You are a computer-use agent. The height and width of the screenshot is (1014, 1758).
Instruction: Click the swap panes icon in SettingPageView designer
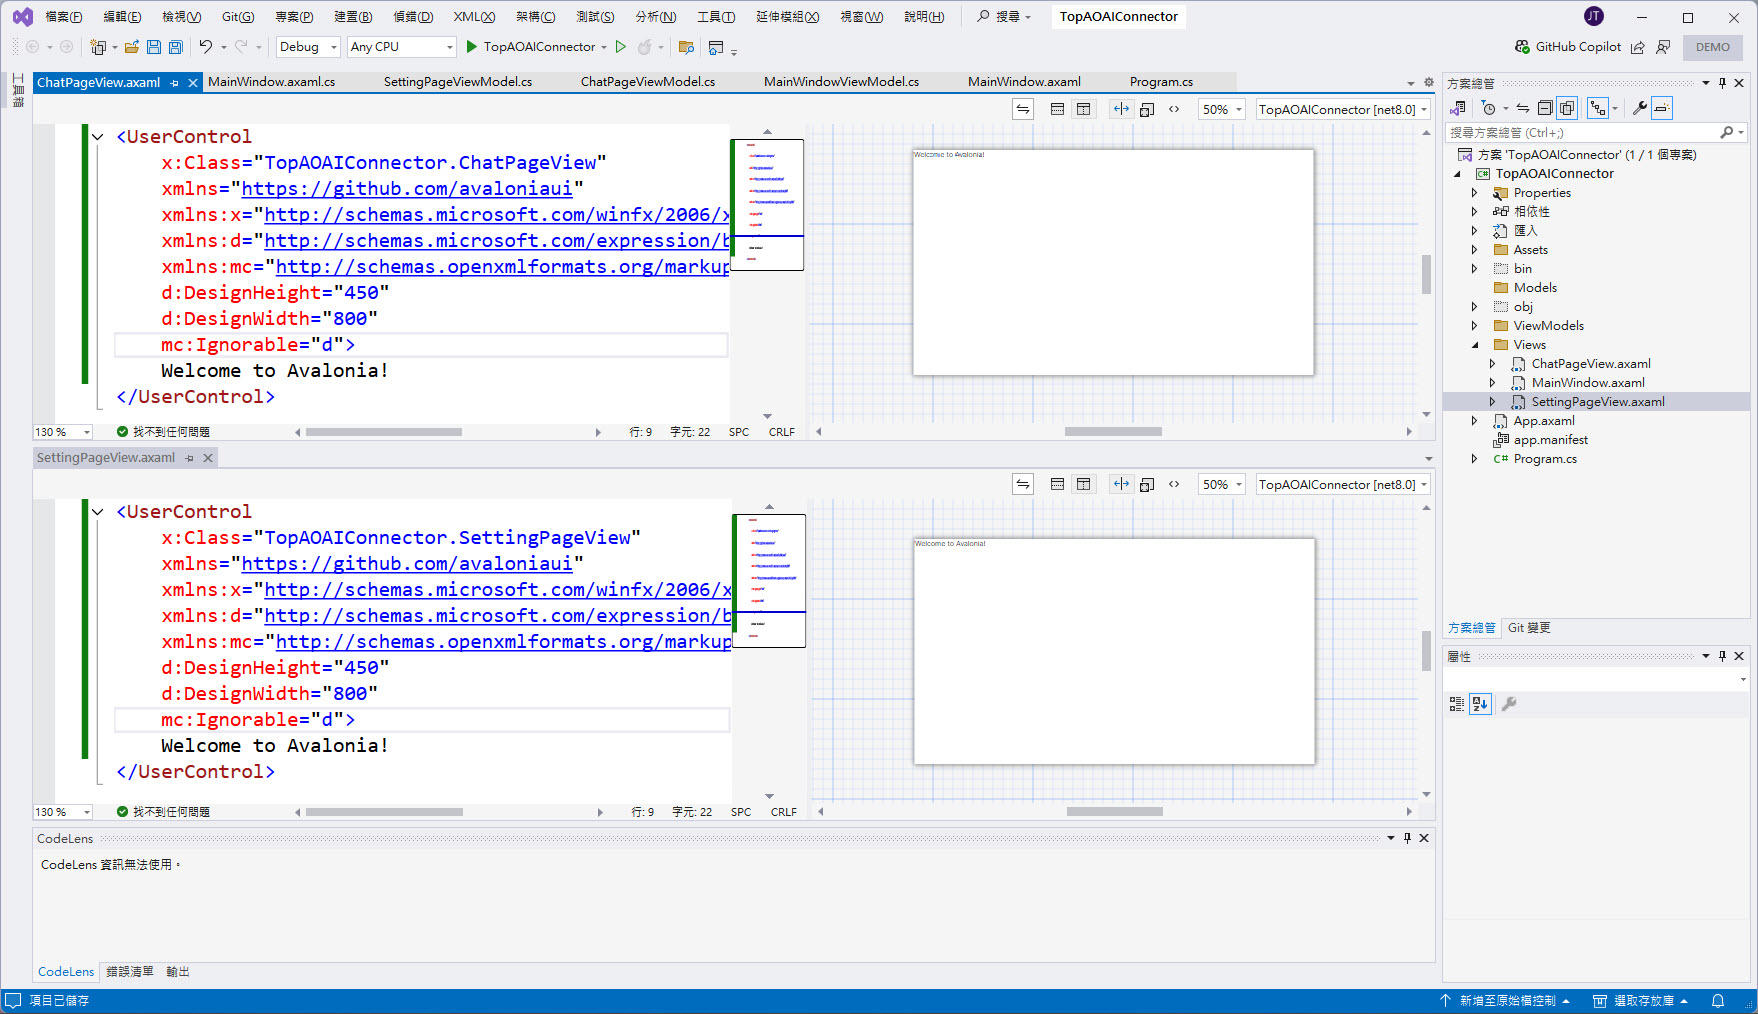[1022, 484]
